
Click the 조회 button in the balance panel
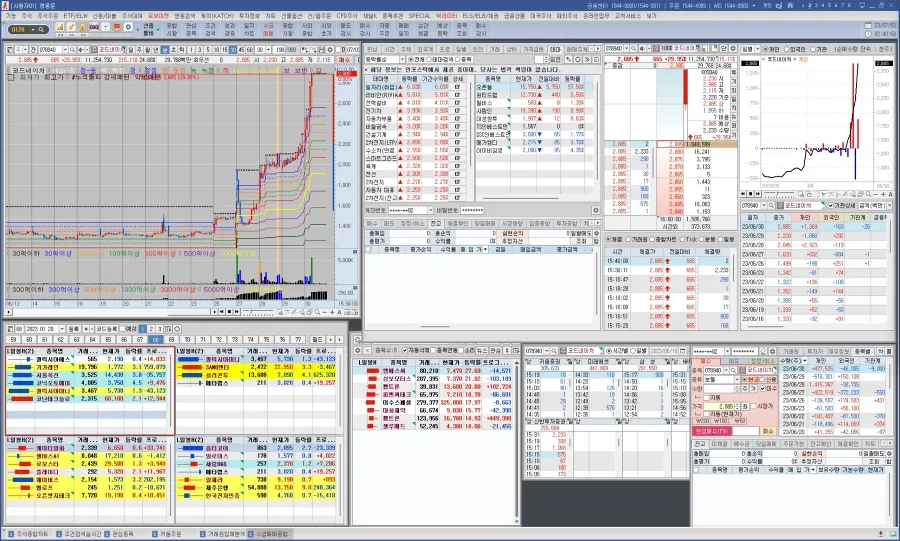(x=581, y=242)
